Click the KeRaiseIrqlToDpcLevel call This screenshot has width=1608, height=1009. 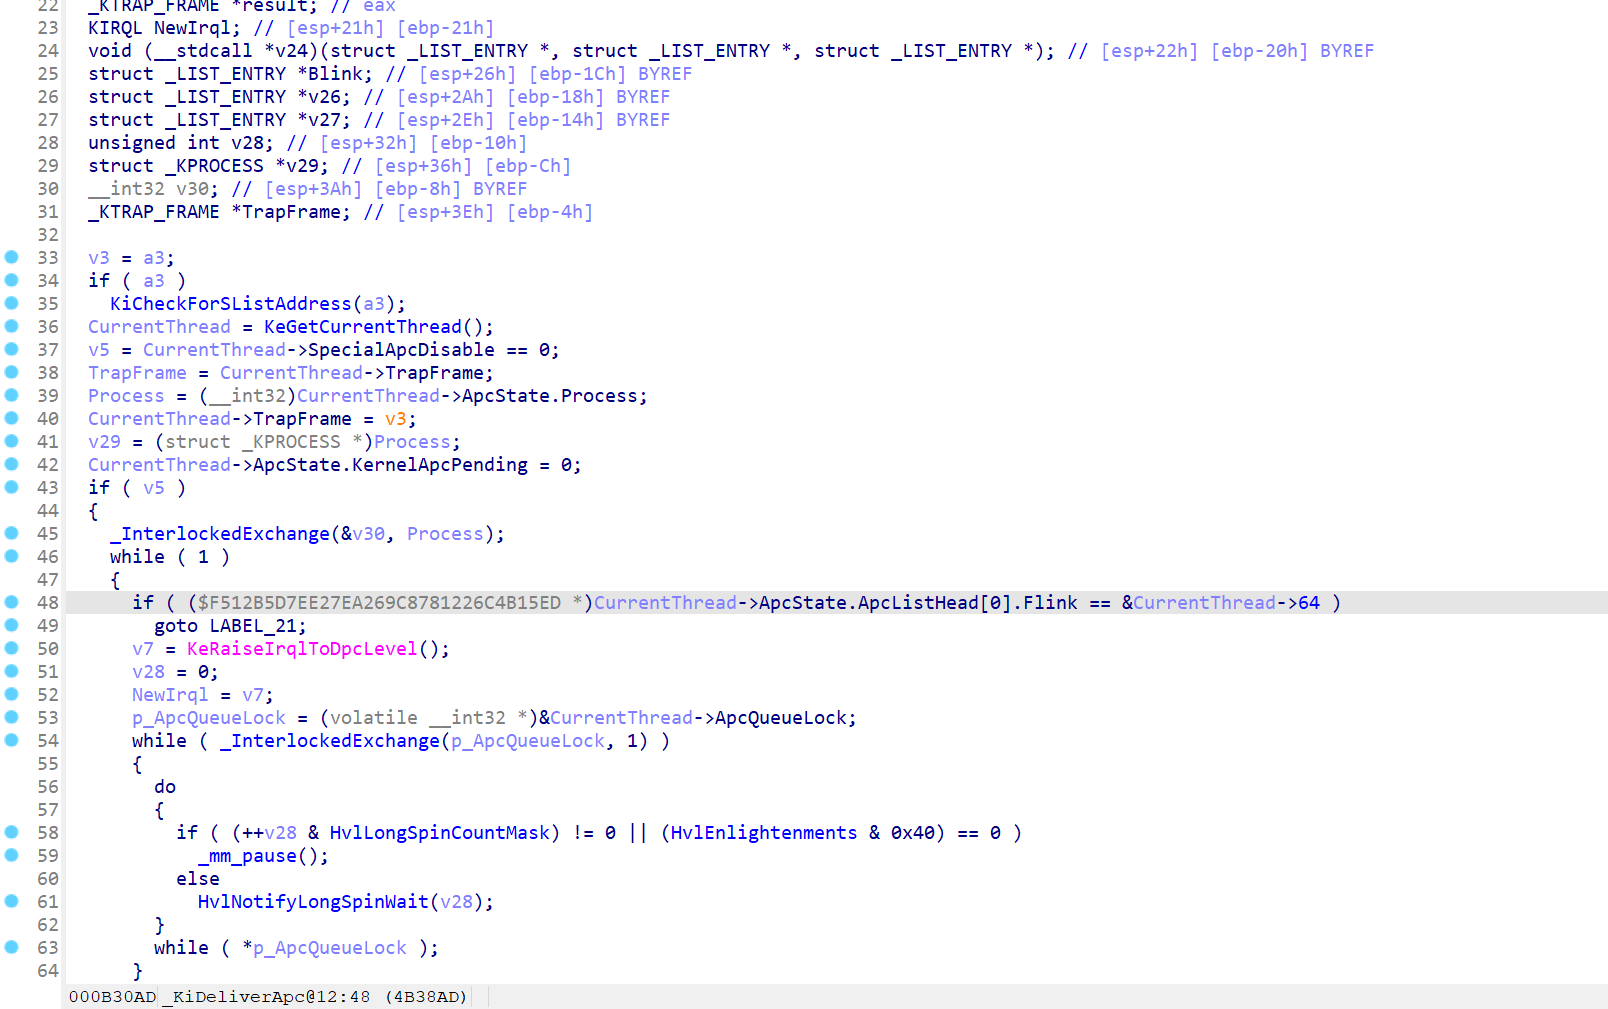click(302, 649)
